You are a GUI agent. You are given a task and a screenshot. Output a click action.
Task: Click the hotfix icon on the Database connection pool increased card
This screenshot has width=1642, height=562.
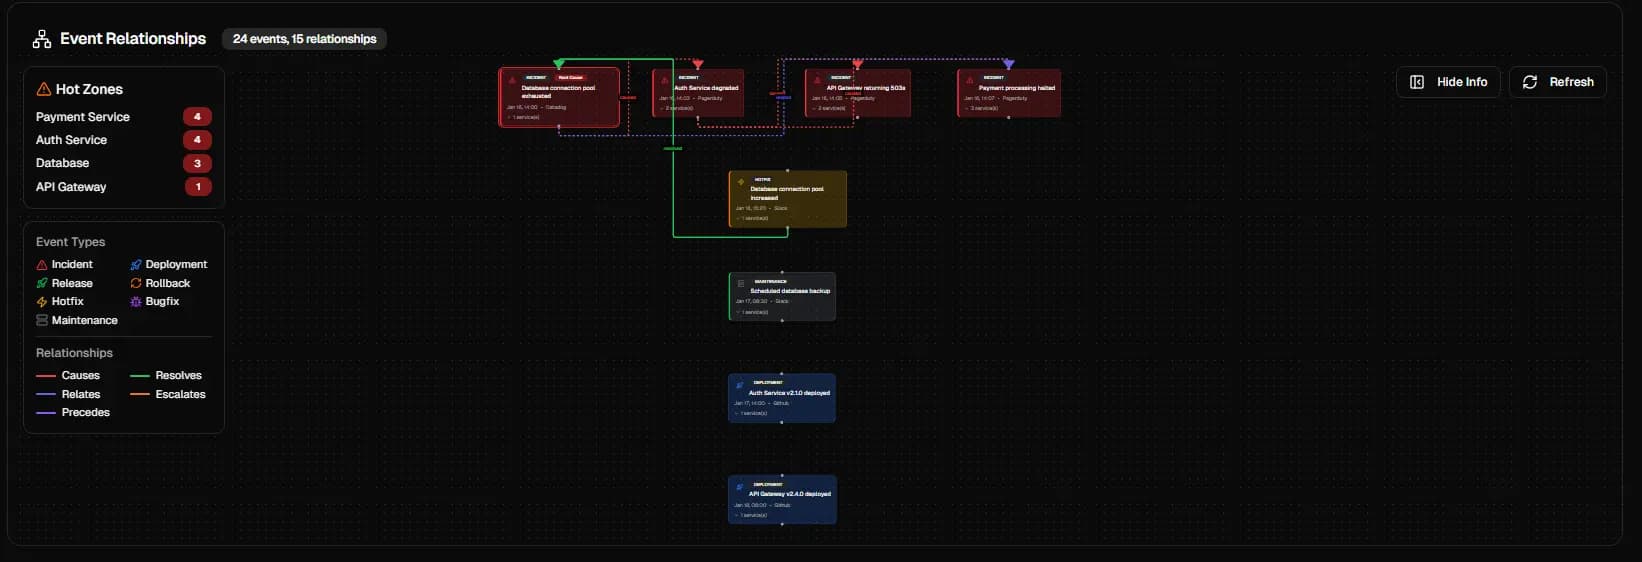(x=741, y=182)
